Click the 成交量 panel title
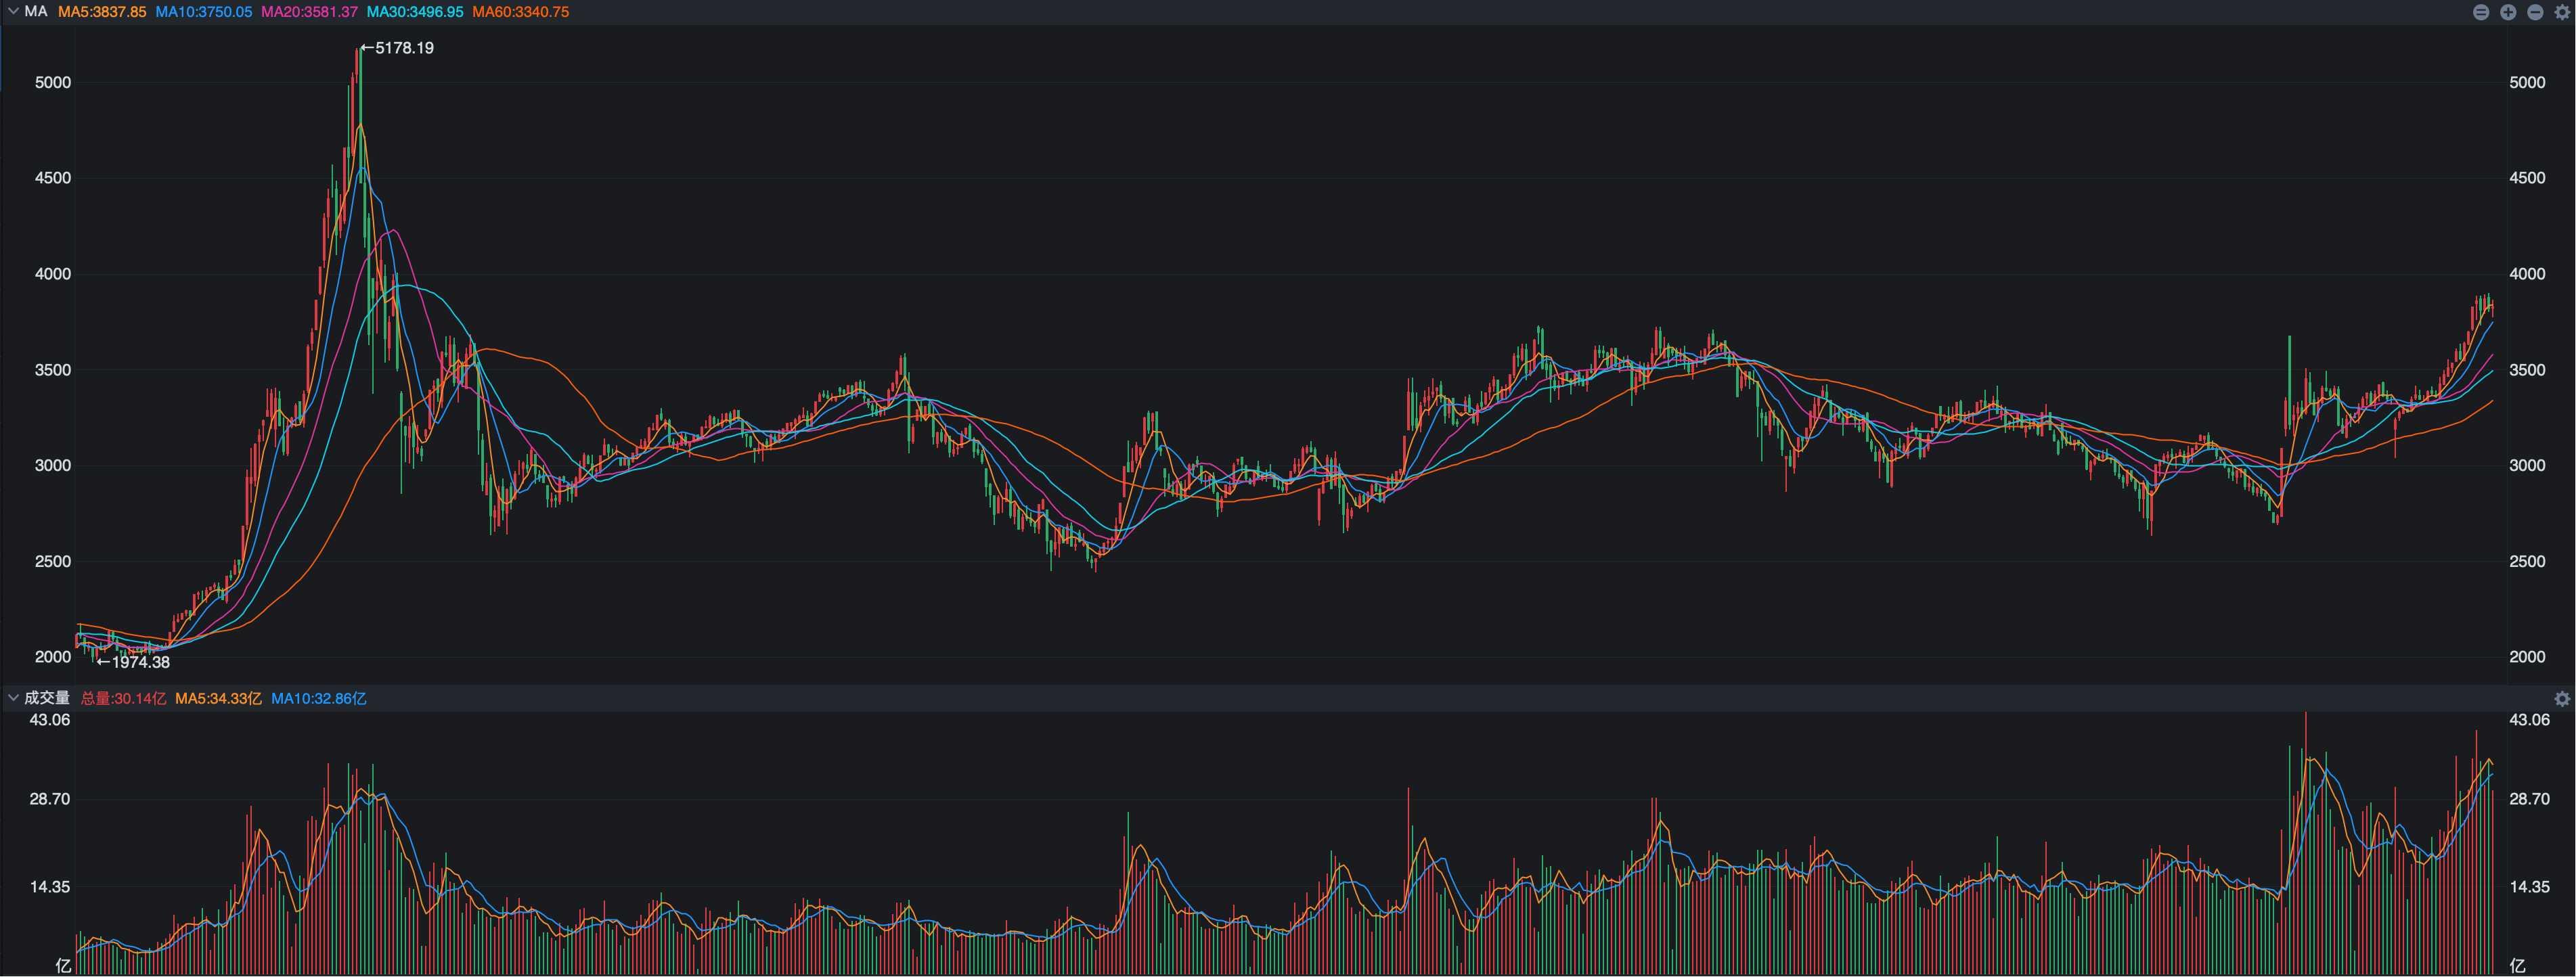 47,698
